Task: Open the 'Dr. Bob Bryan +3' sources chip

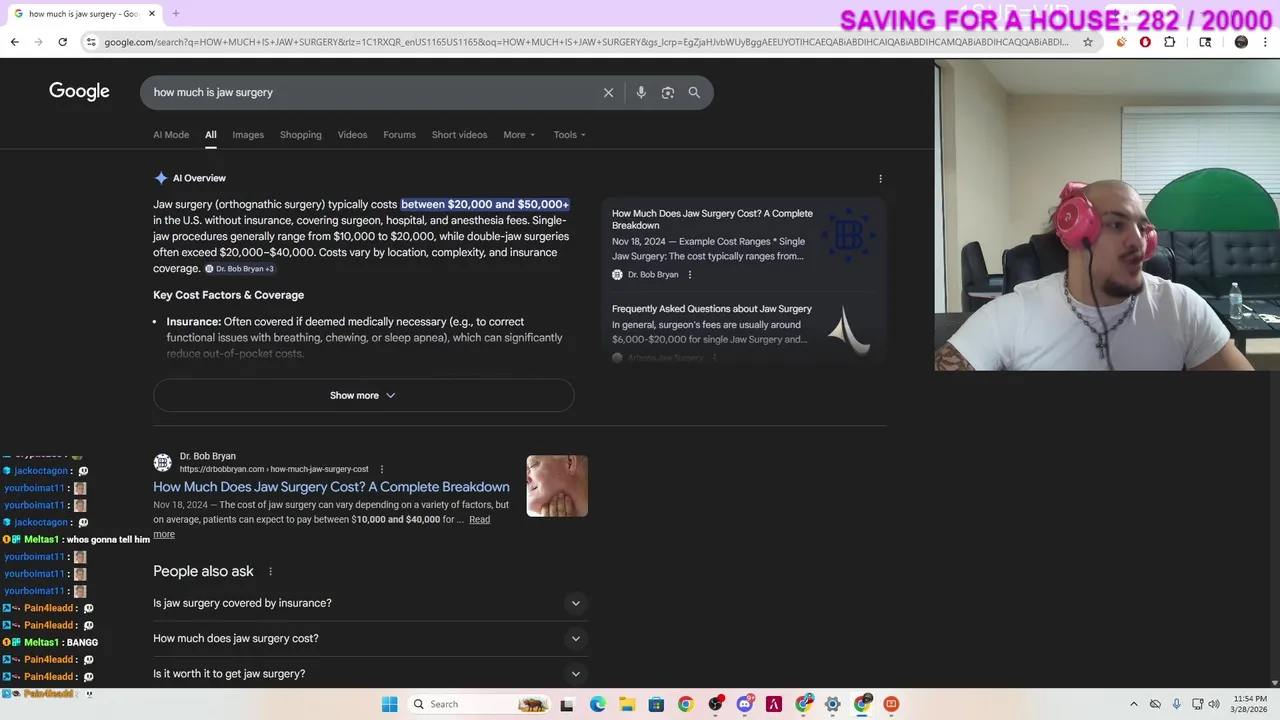Action: pyautogui.click(x=239, y=269)
